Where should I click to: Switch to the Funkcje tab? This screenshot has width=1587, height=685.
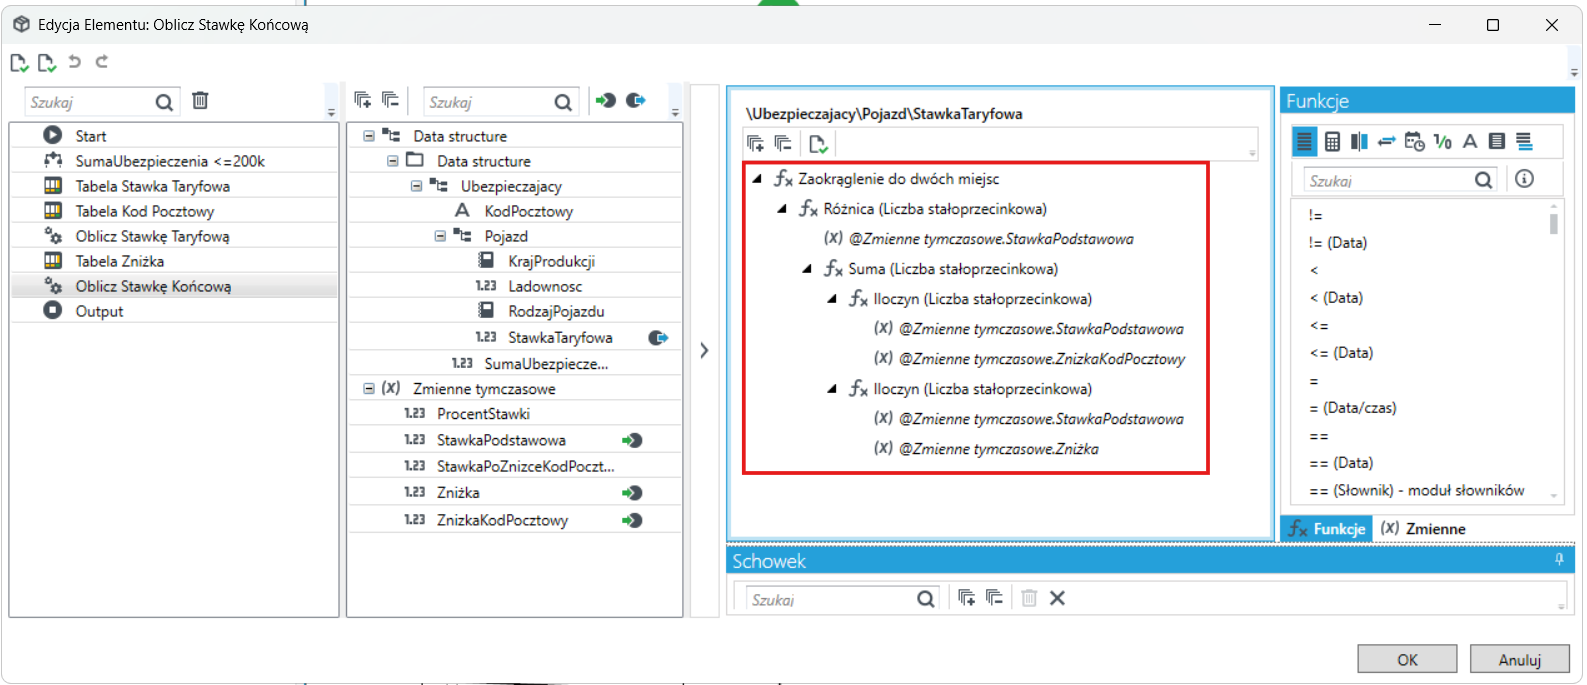1326,529
